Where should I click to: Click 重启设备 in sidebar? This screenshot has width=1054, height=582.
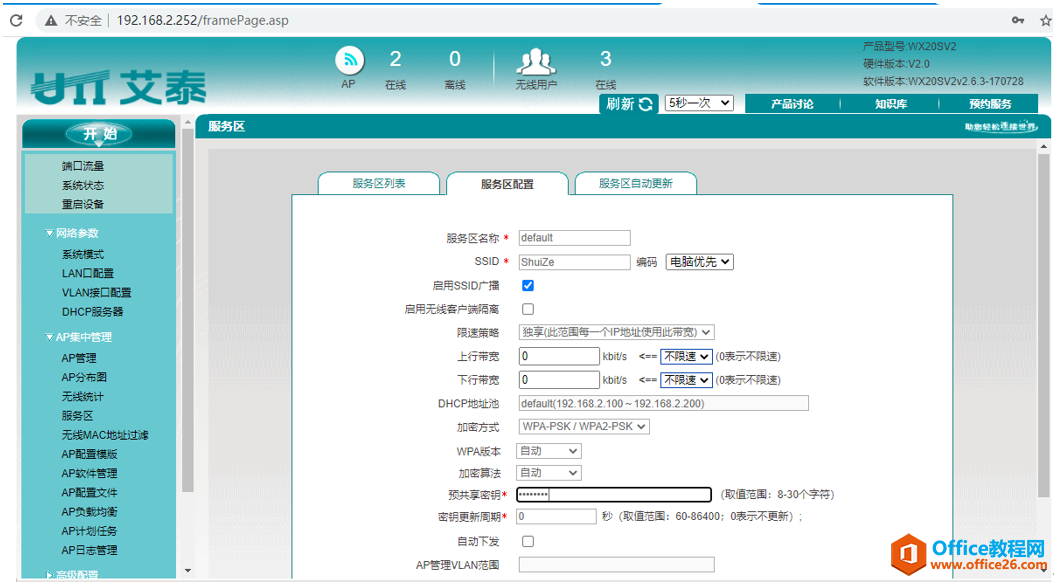point(83,204)
